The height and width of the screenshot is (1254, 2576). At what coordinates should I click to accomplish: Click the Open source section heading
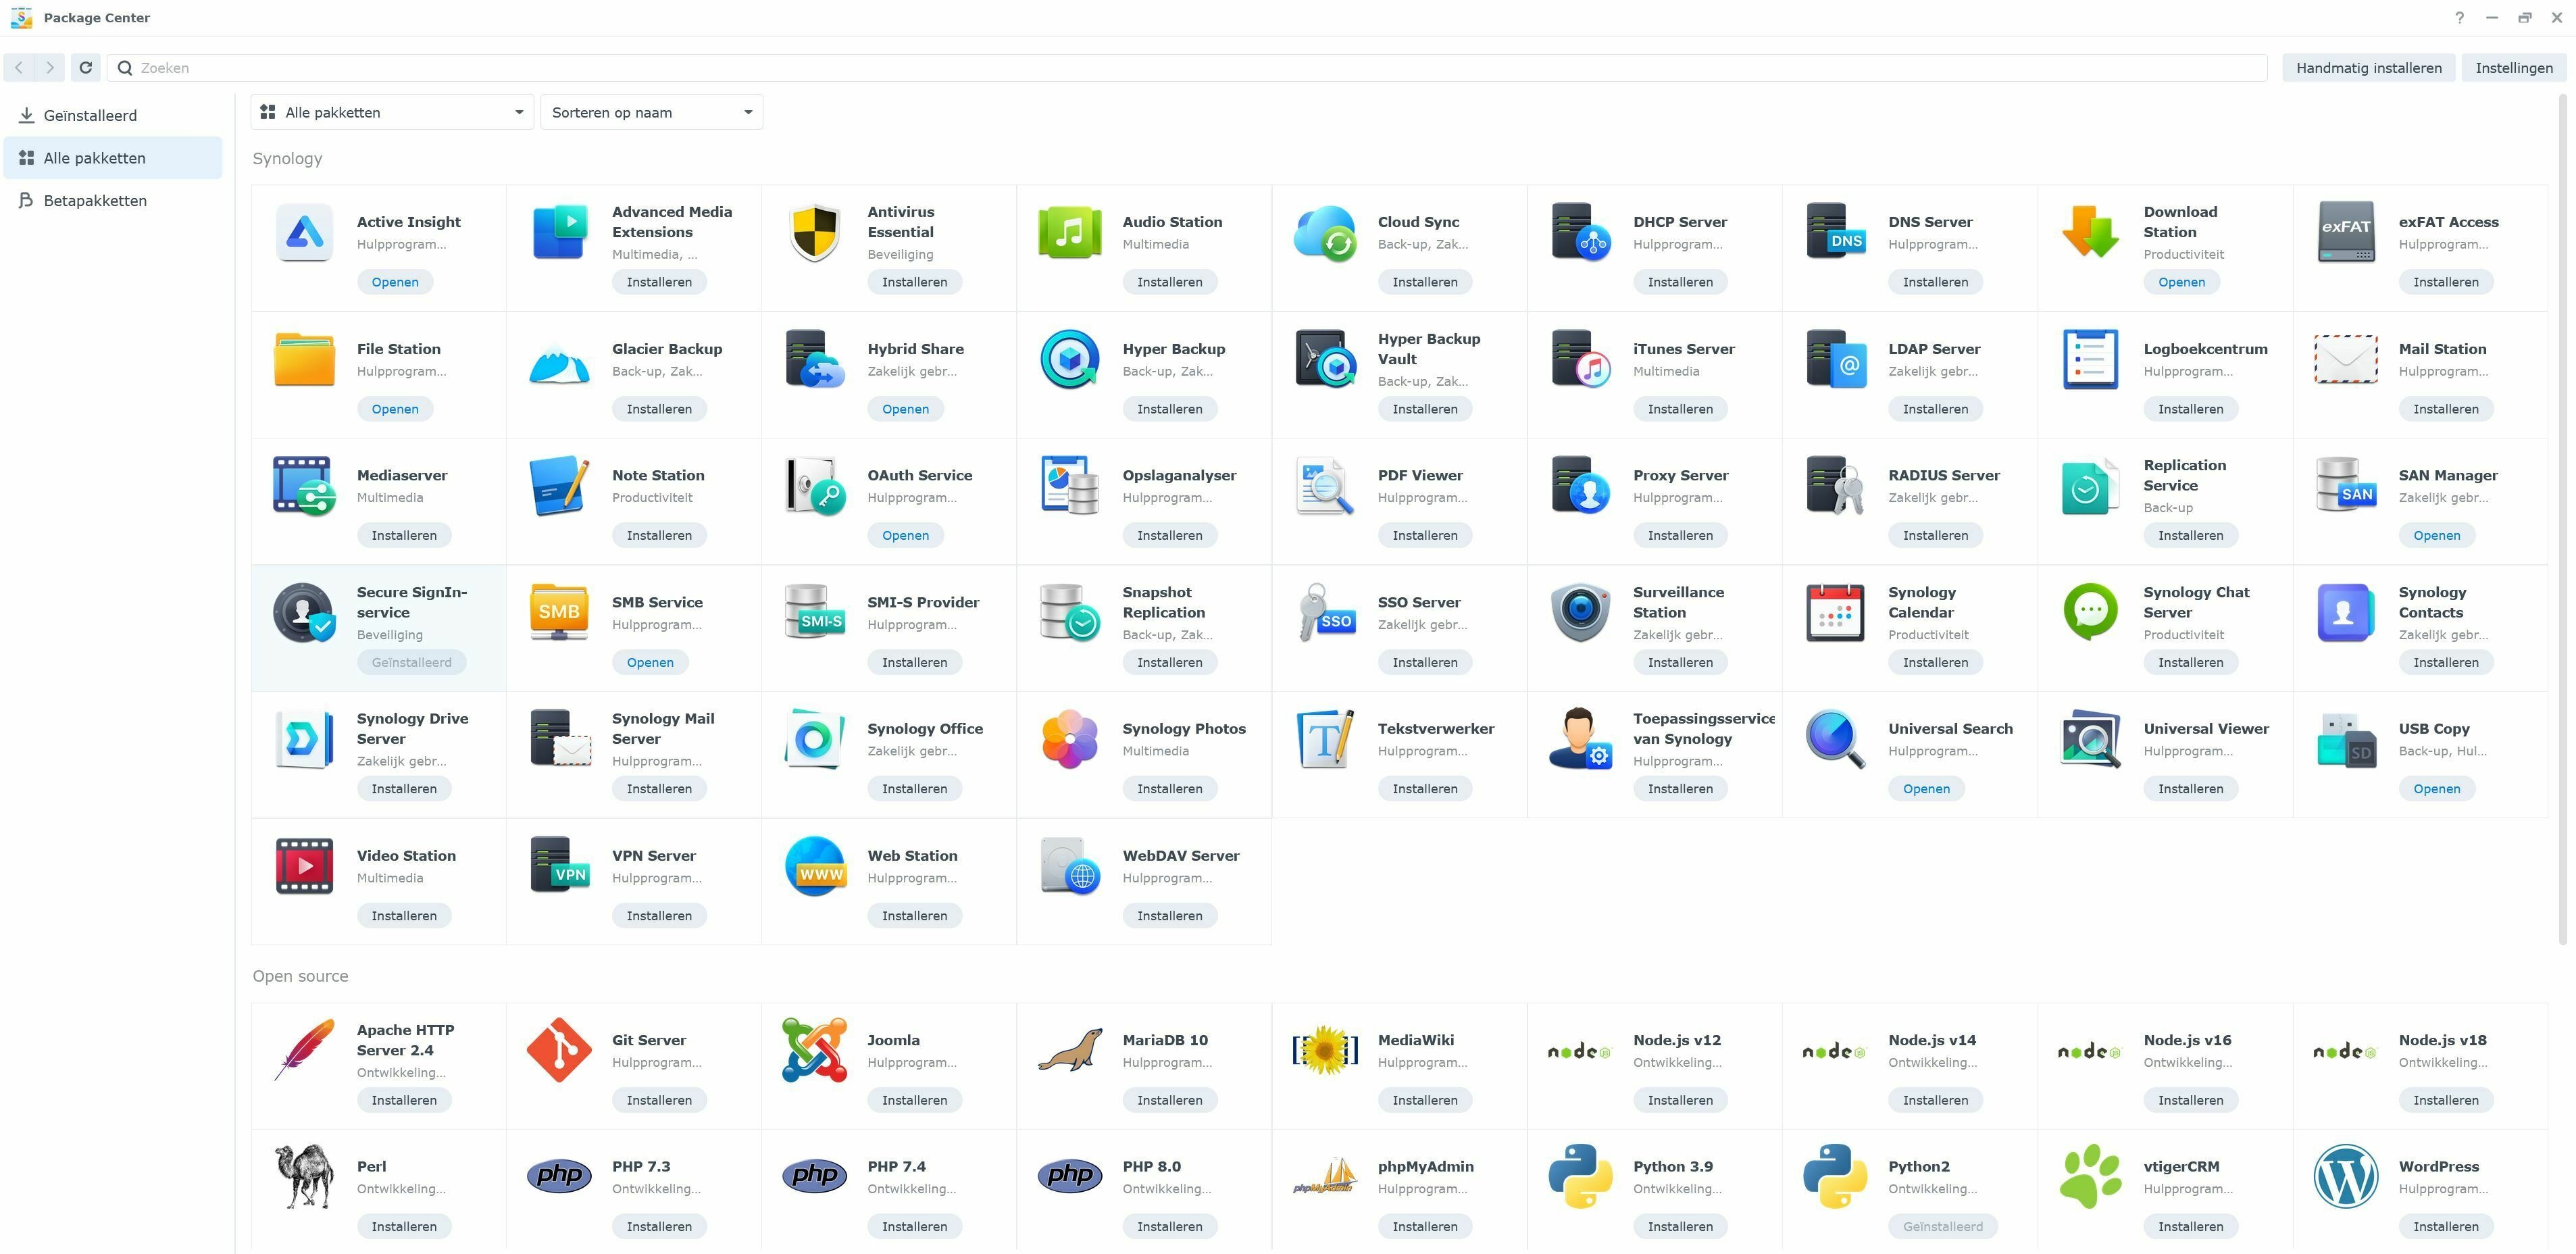click(x=300, y=976)
